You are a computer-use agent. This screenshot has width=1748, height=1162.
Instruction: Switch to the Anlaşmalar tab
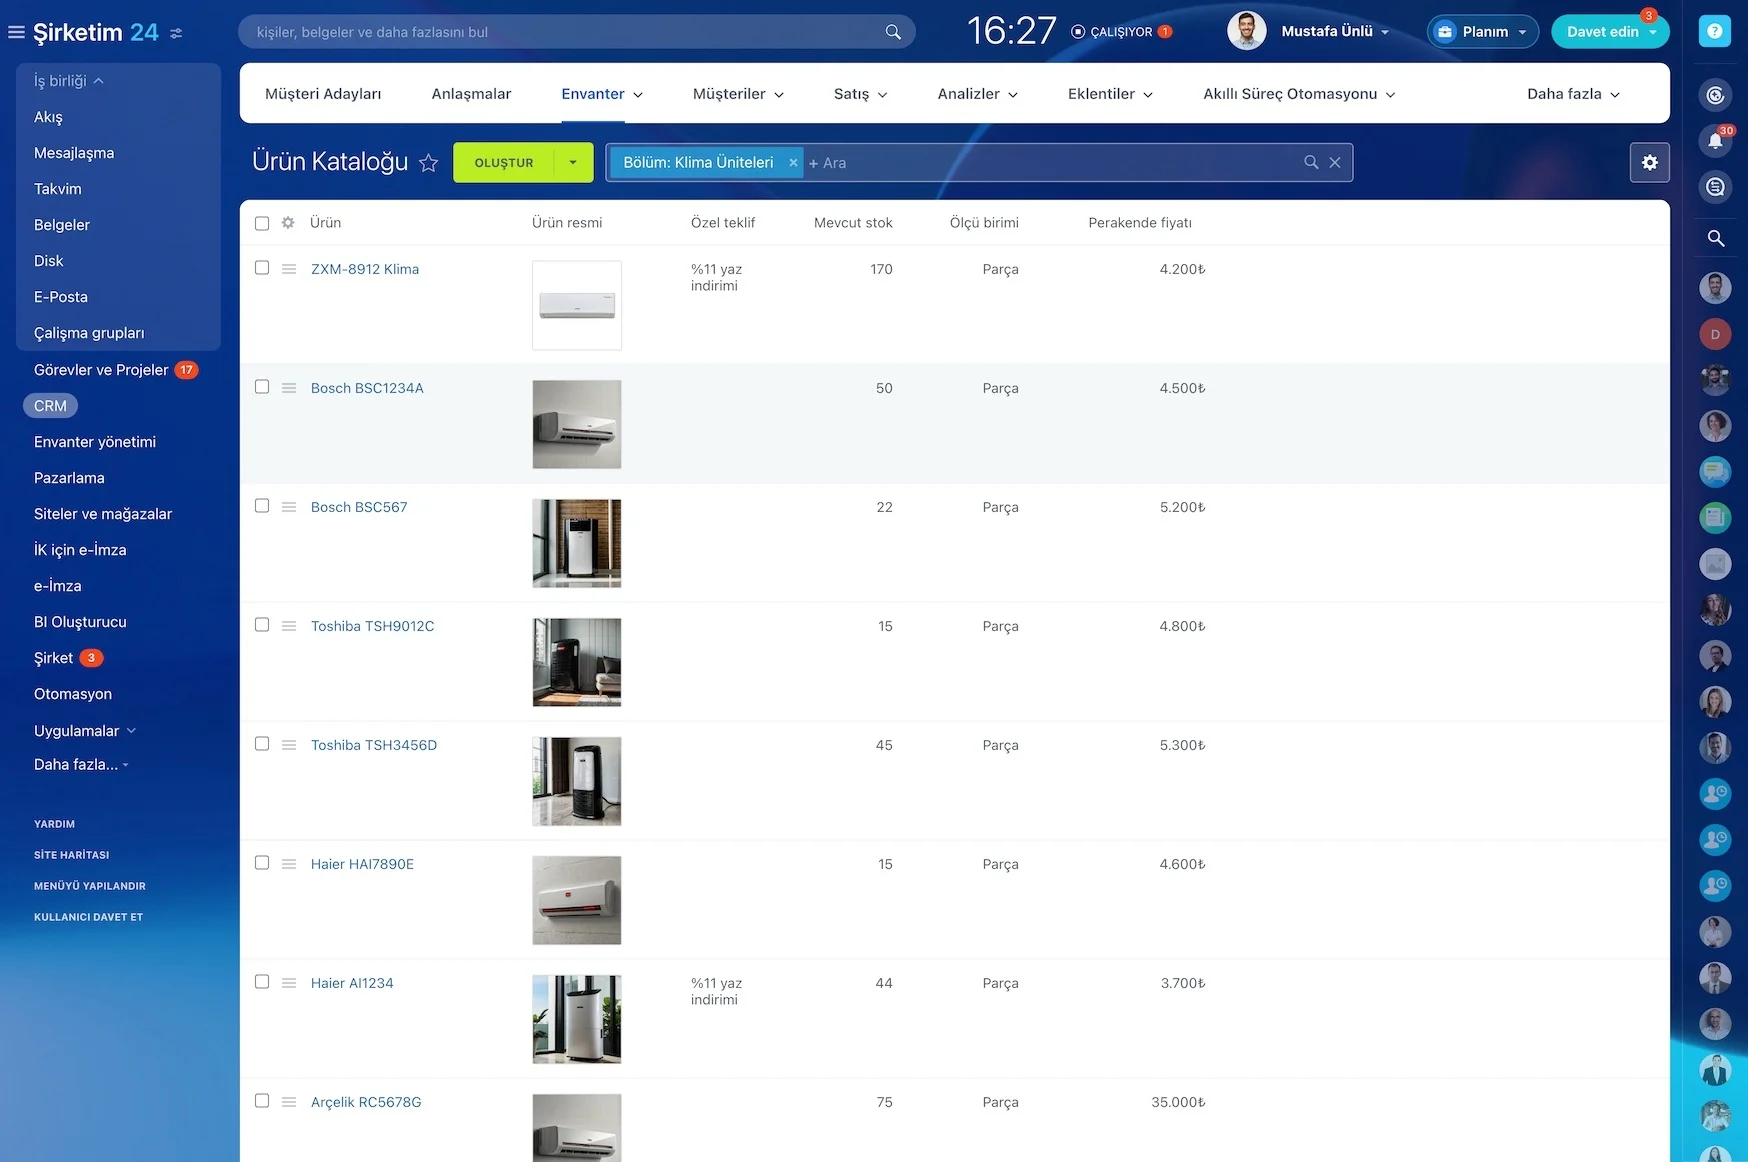471,94
